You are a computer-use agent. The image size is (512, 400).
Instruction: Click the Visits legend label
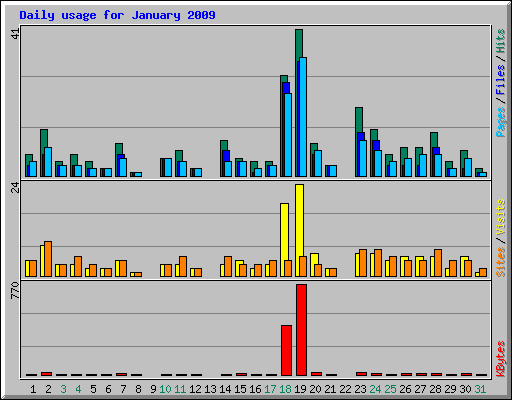(x=500, y=217)
